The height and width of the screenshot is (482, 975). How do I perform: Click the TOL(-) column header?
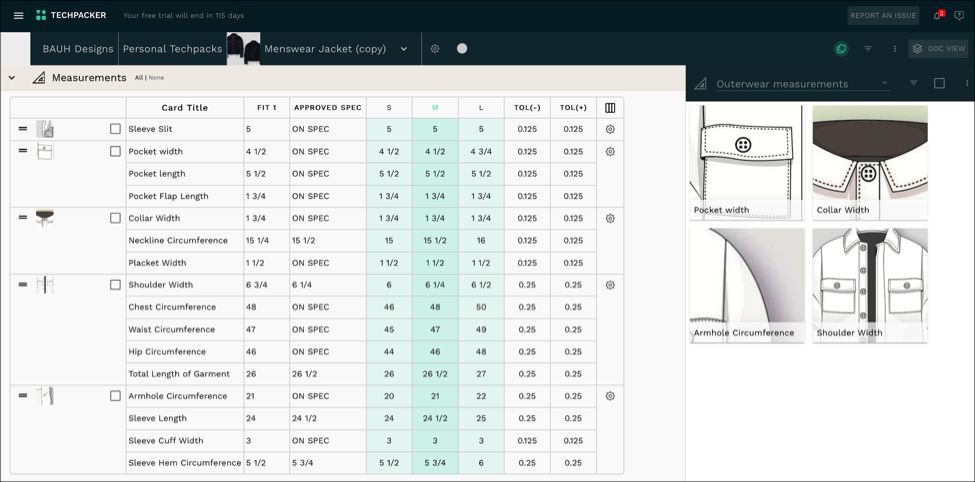coord(527,108)
